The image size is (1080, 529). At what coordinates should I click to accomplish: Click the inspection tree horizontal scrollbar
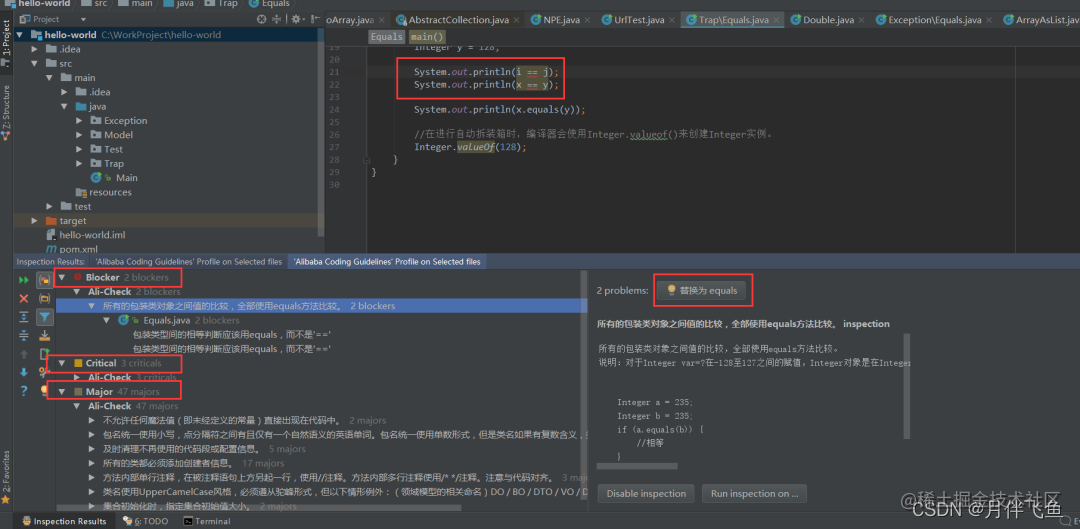click(x=259, y=509)
